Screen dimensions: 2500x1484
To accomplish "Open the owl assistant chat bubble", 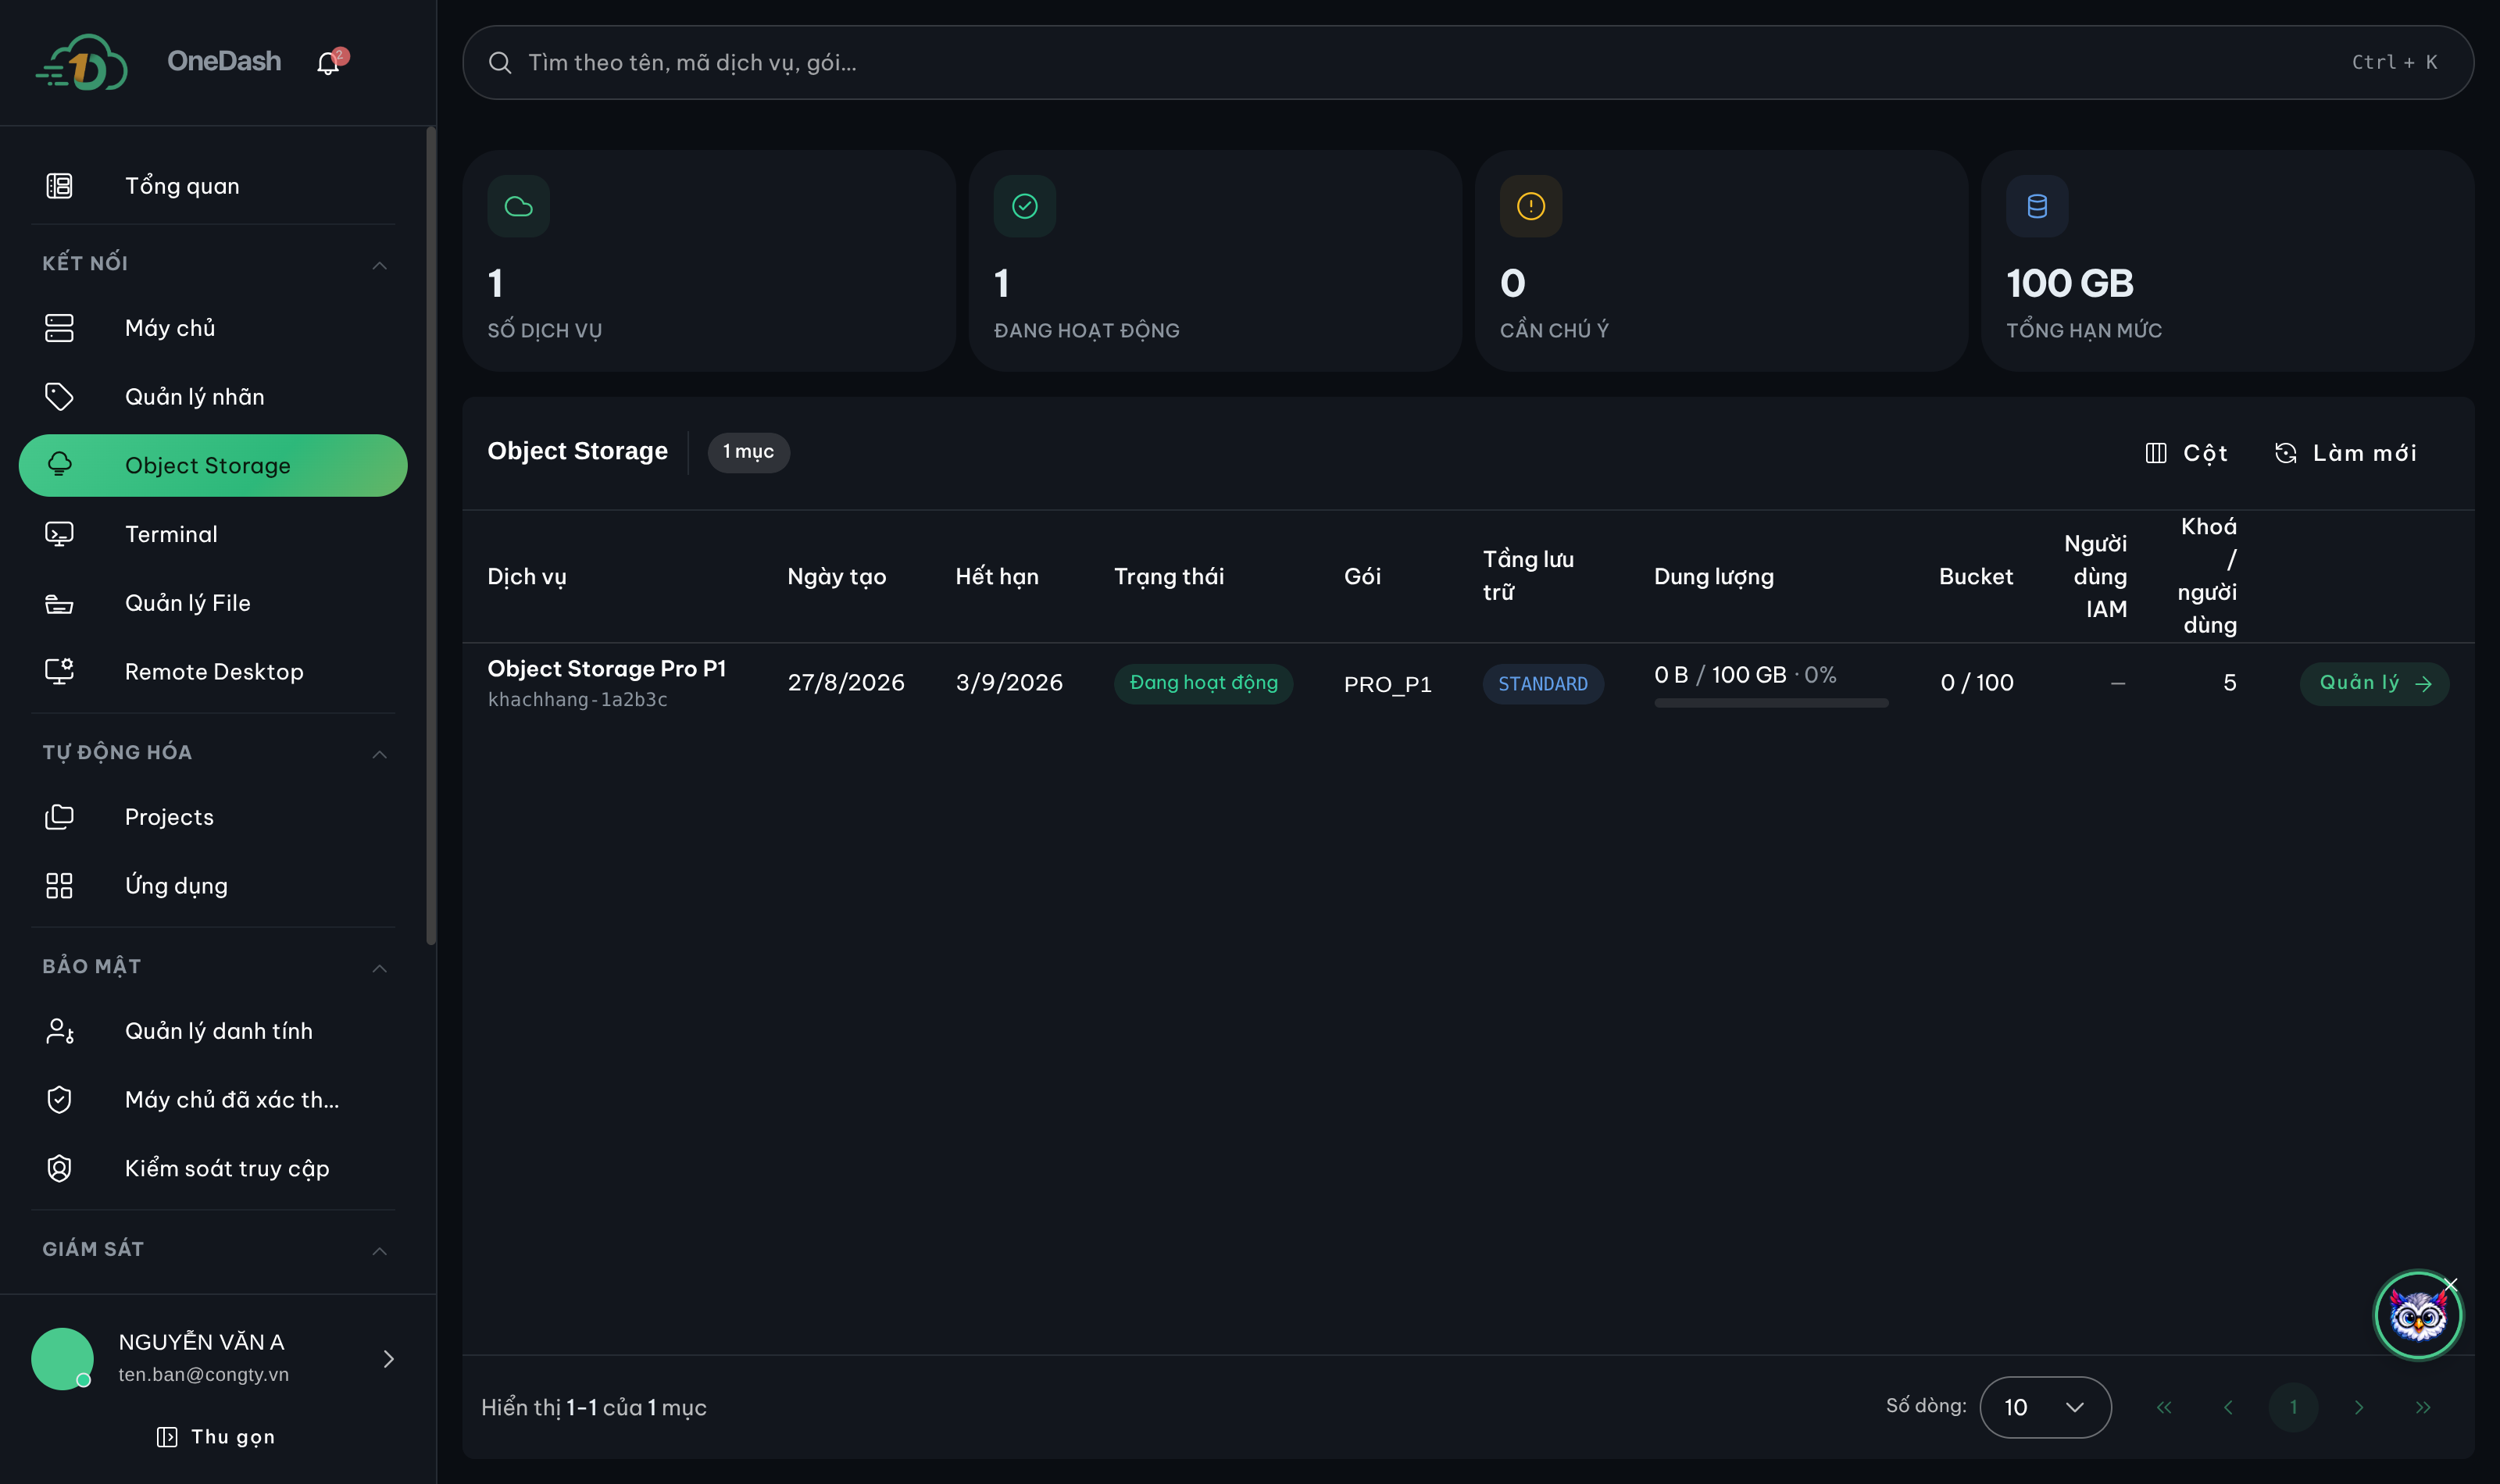I will [x=2417, y=1316].
